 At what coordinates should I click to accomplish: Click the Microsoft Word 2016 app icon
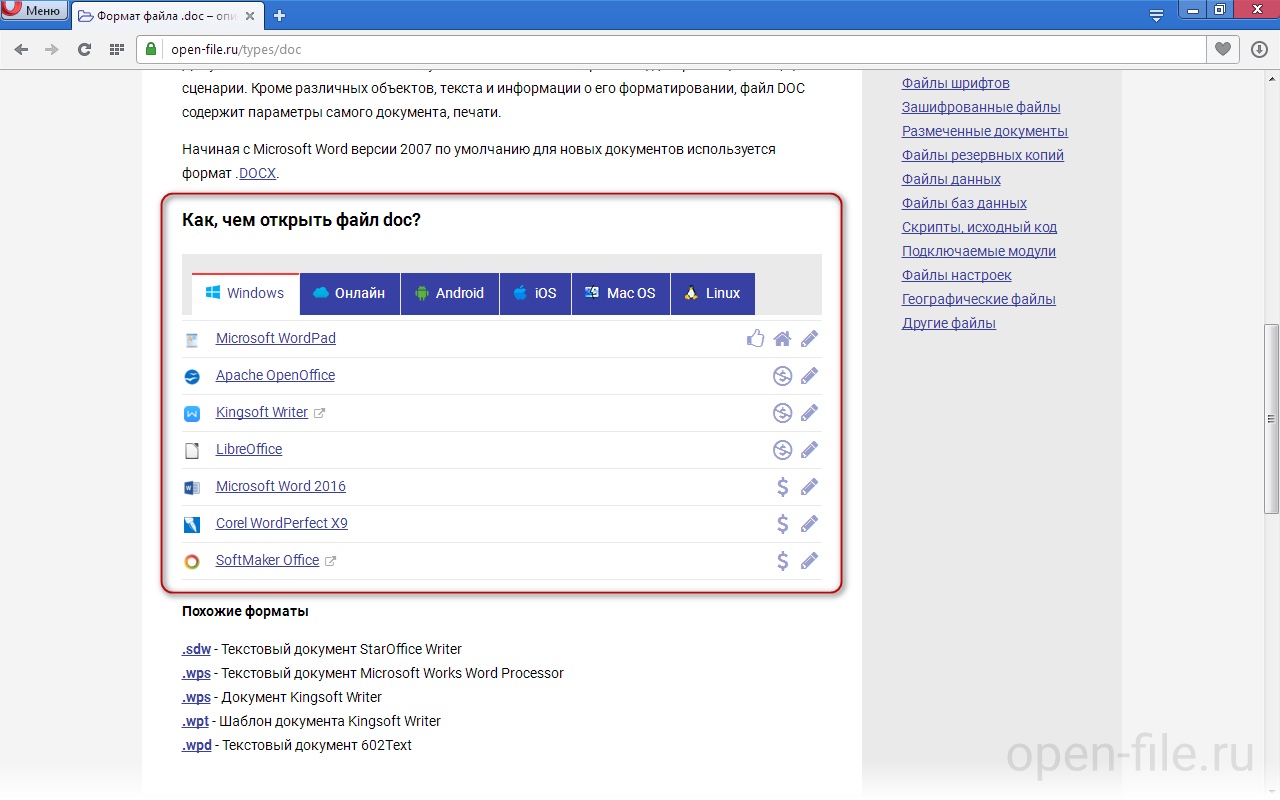coord(192,488)
